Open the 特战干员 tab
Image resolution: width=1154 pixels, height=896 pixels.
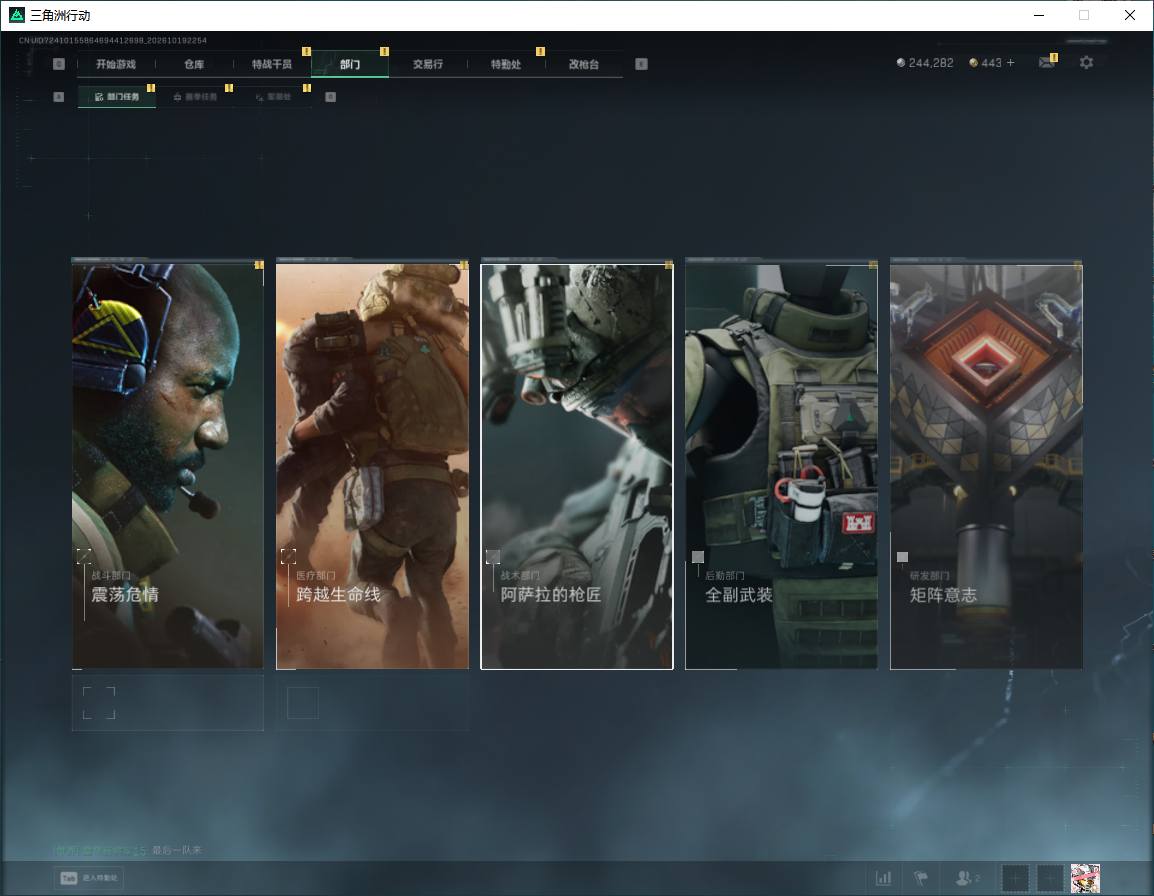(x=272, y=64)
